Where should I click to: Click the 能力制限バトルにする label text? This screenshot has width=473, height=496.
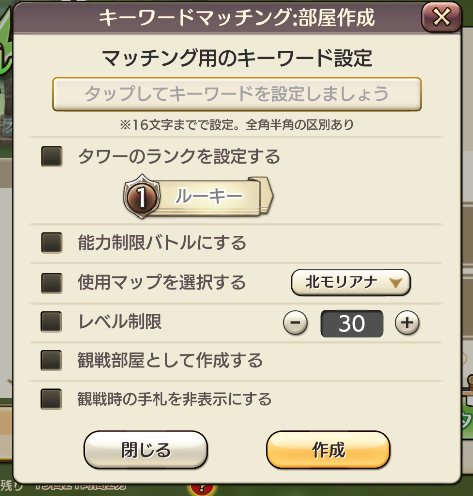coord(162,242)
